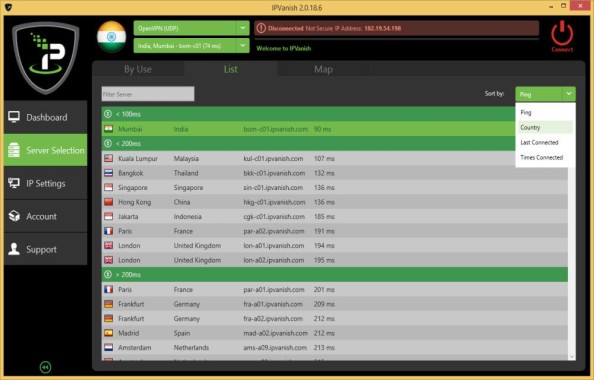Select fra-a02.ipvanish.com hostname
The height and width of the screenshot is (380, 594).
click(273, 319)
